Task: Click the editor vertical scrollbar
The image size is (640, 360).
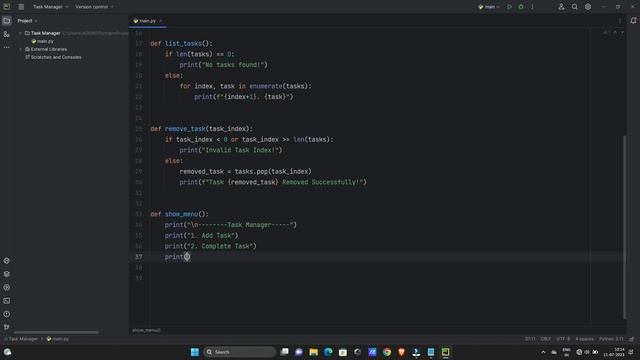Action: [x=624, y=227]
